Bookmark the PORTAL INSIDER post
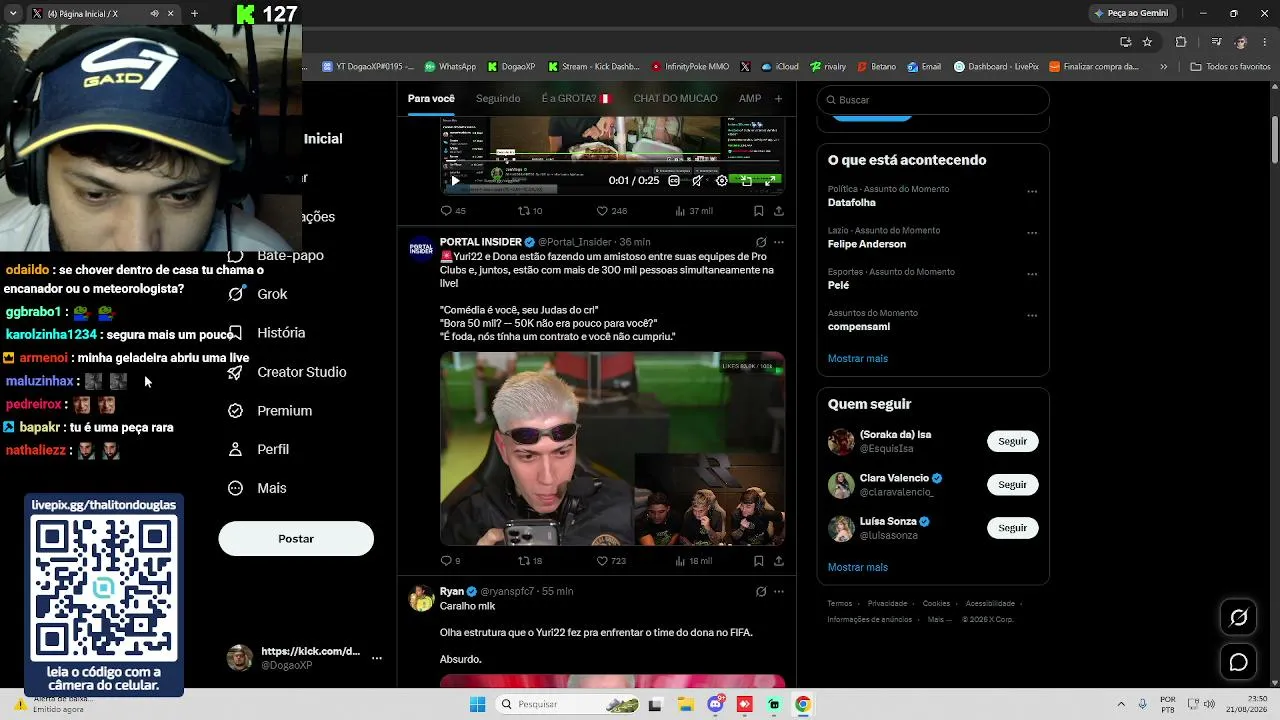The width and height of the screenshot is (1280, 720). (x=759, y=561)
